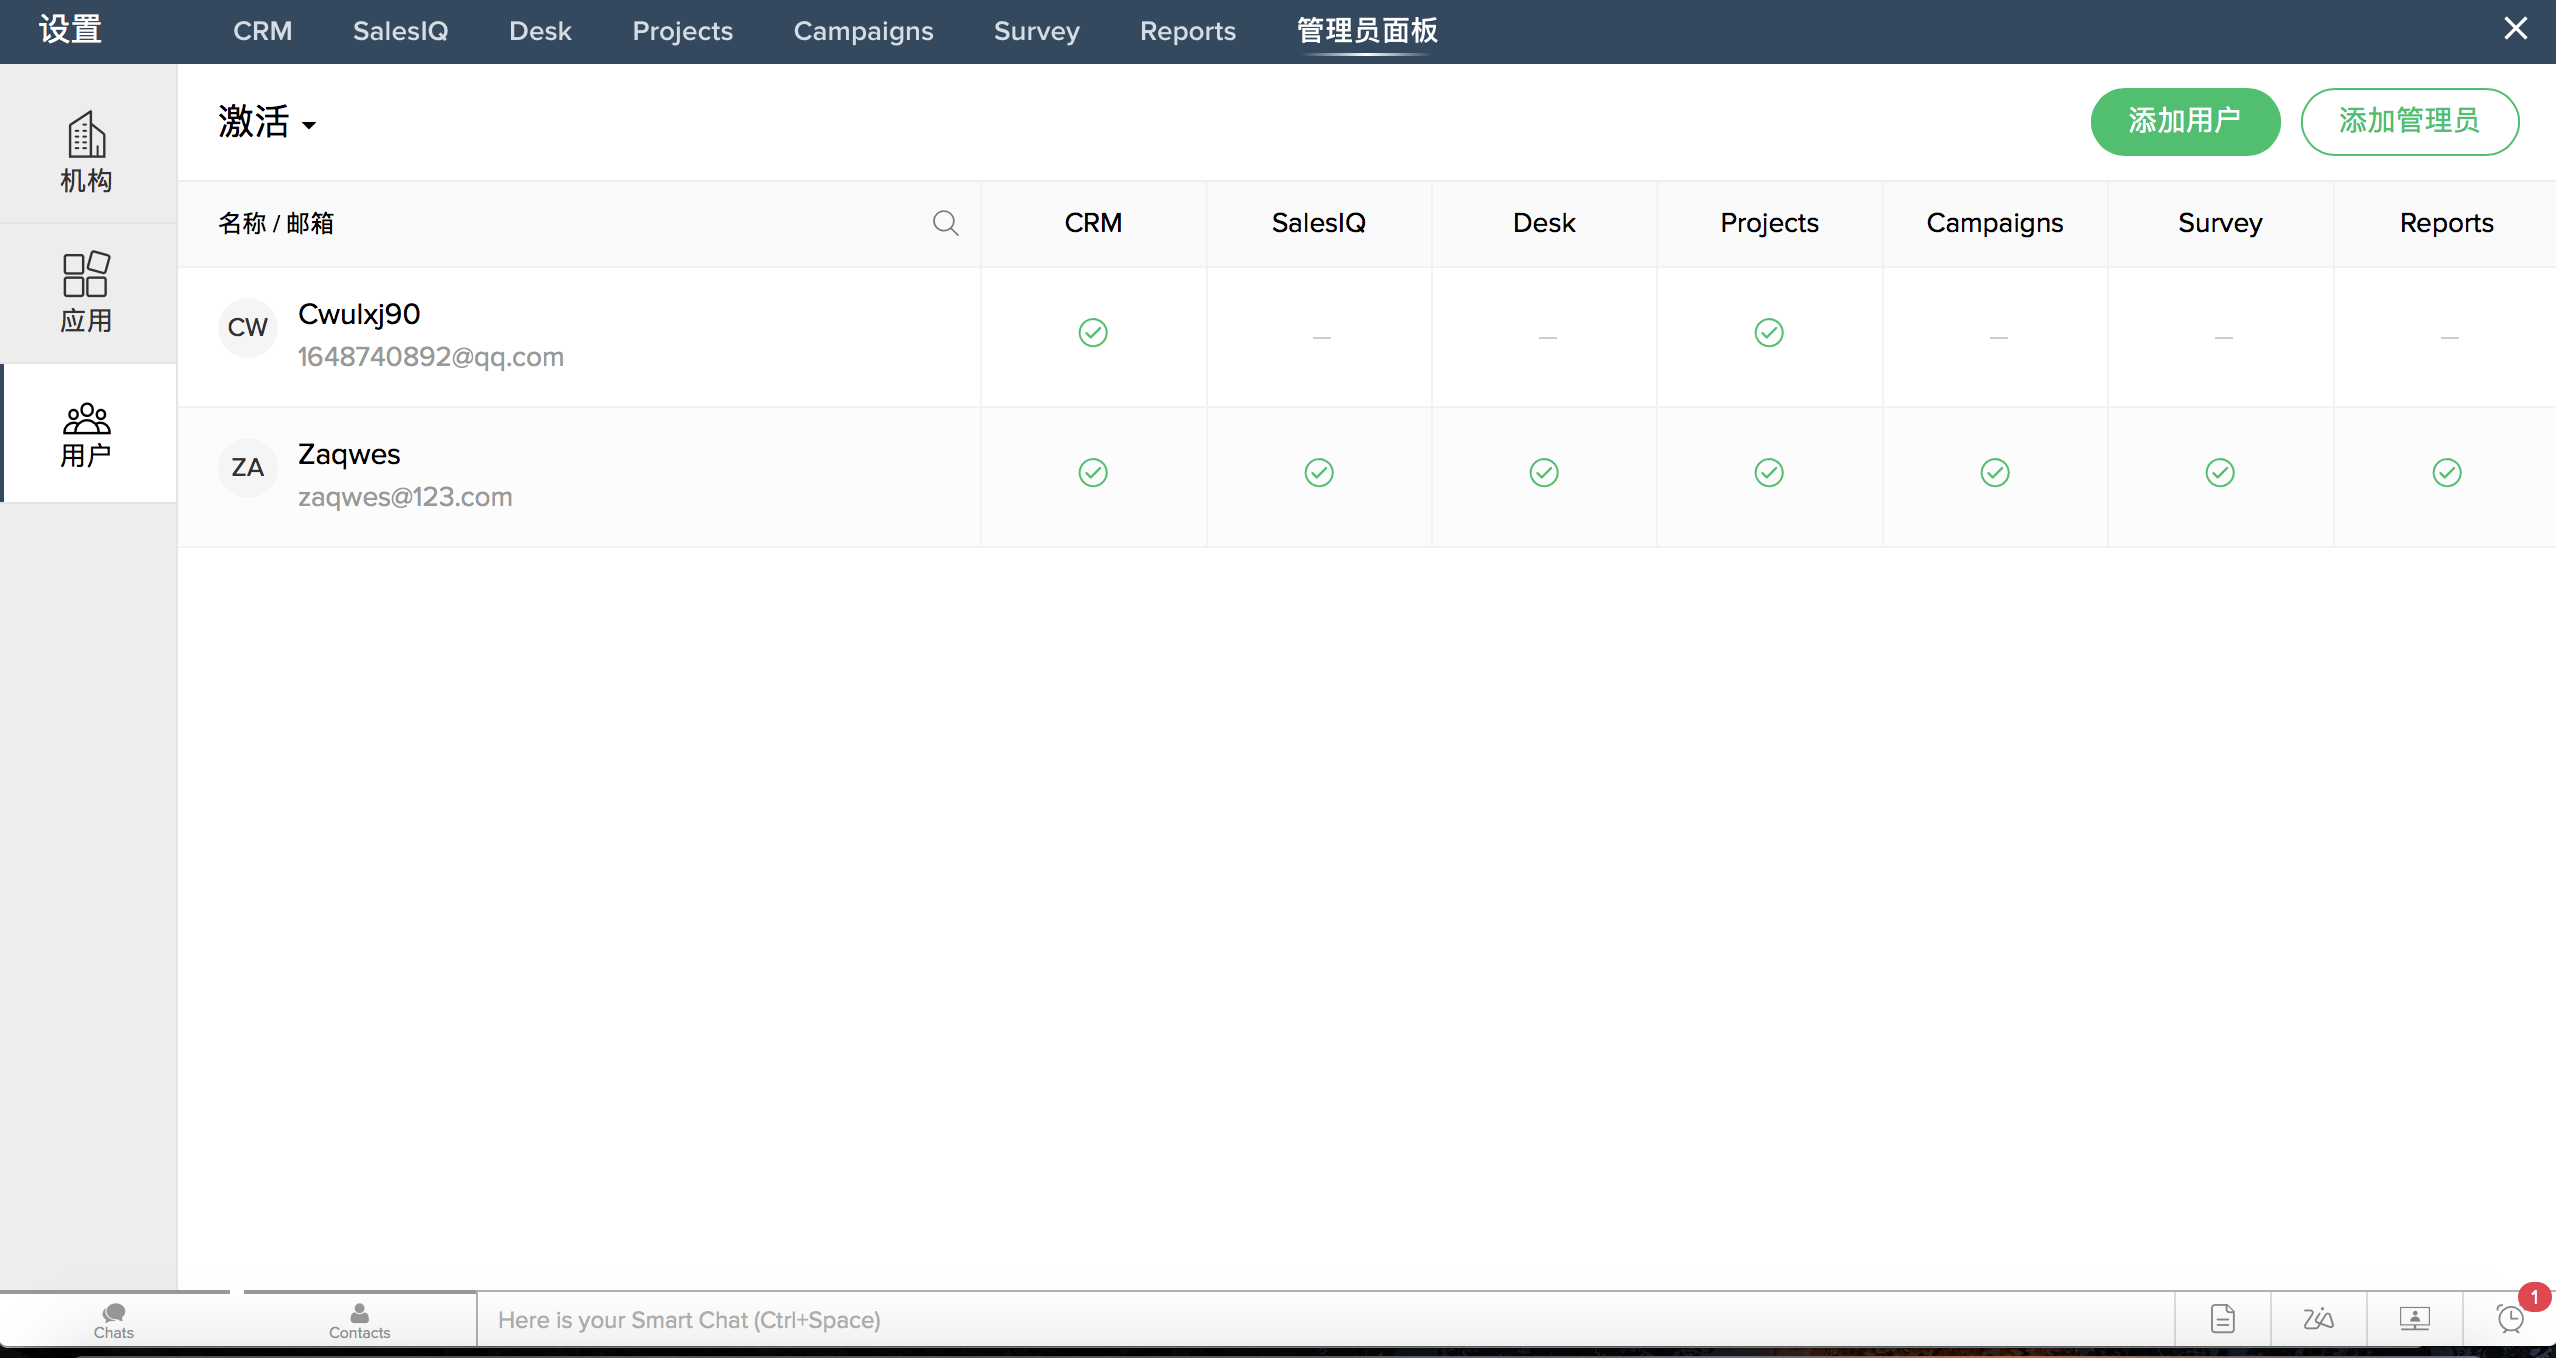2556x1358 pixels.
Task: Open the clock reminders icon with badge
Action: 2510,1318
